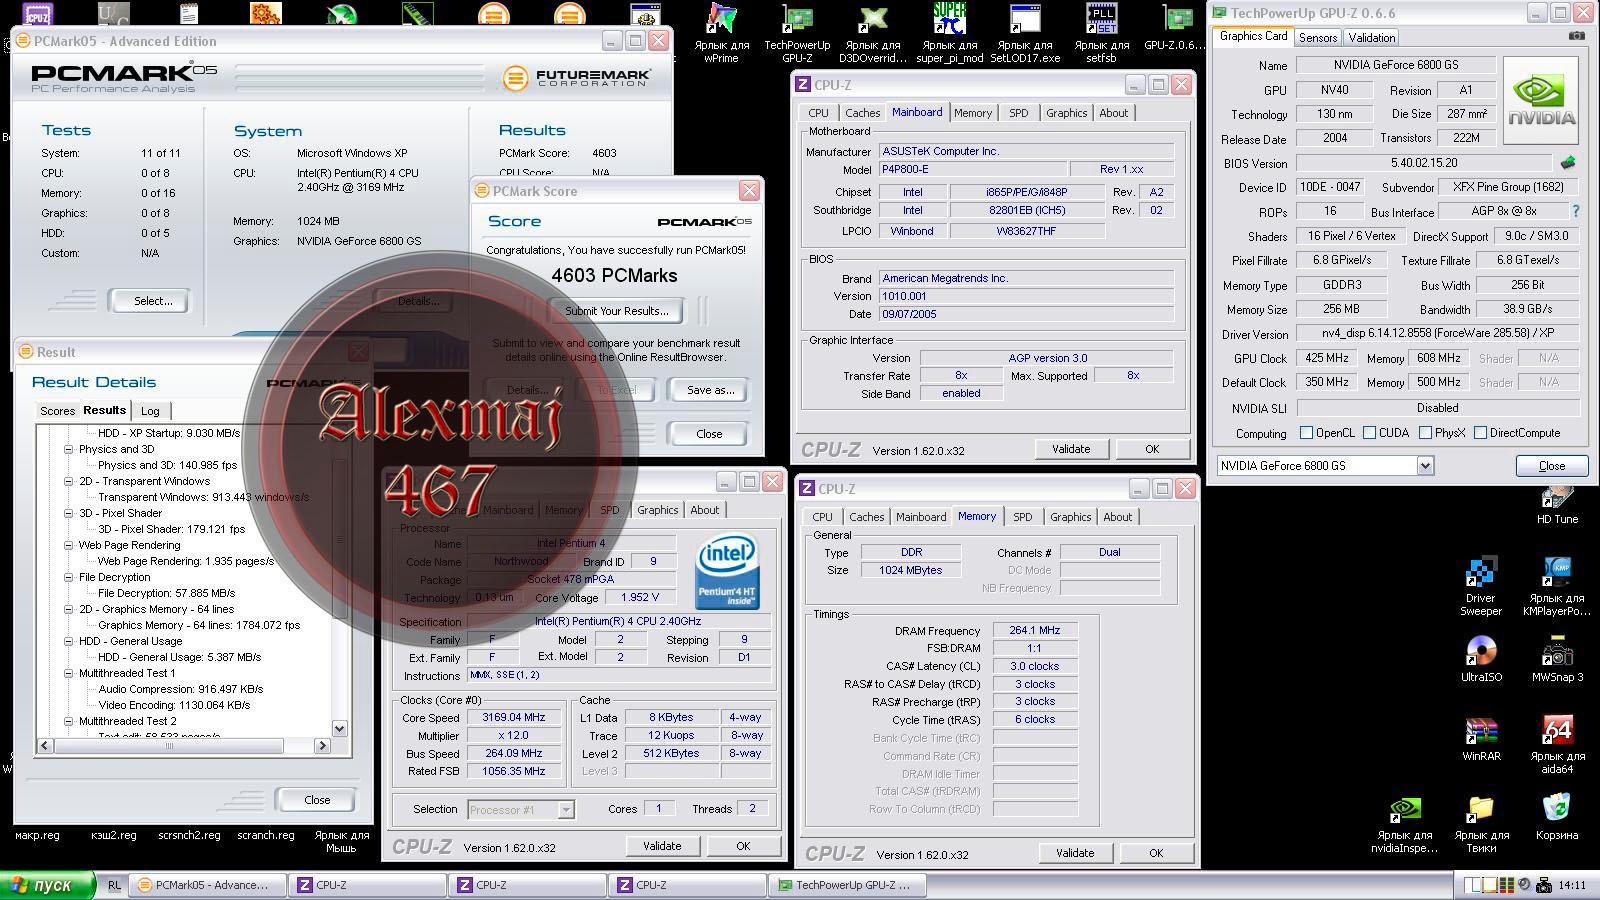Open the UltraISO desktop icon

1481,659
